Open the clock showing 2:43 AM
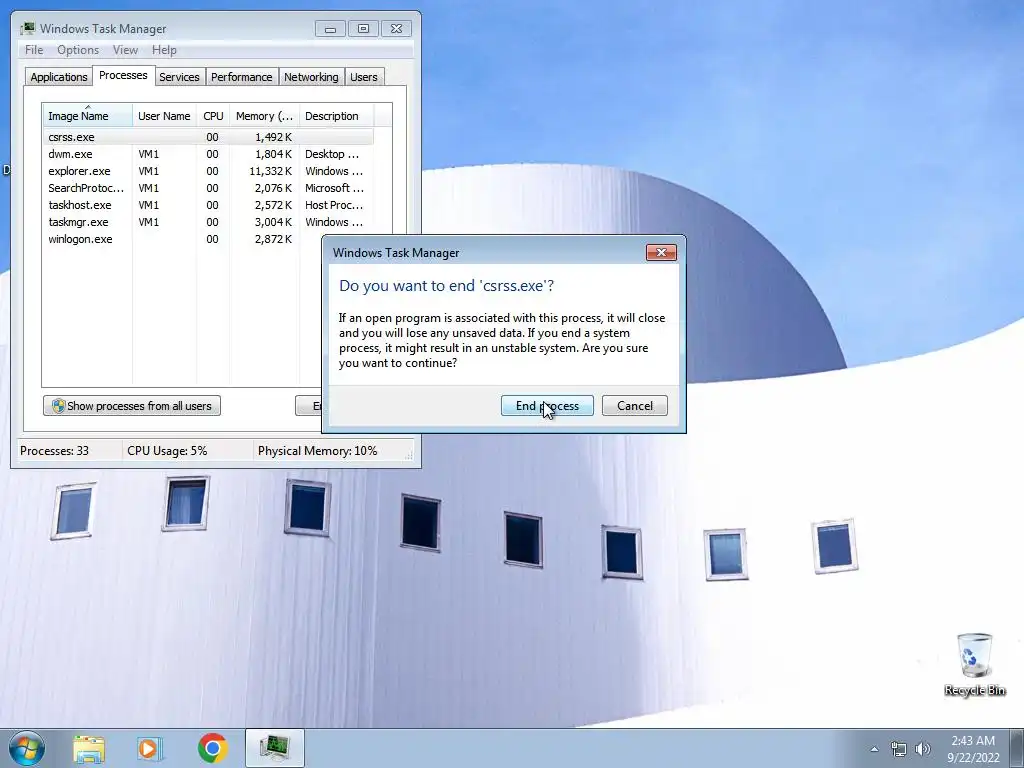1024x768 pixels. 973,749
